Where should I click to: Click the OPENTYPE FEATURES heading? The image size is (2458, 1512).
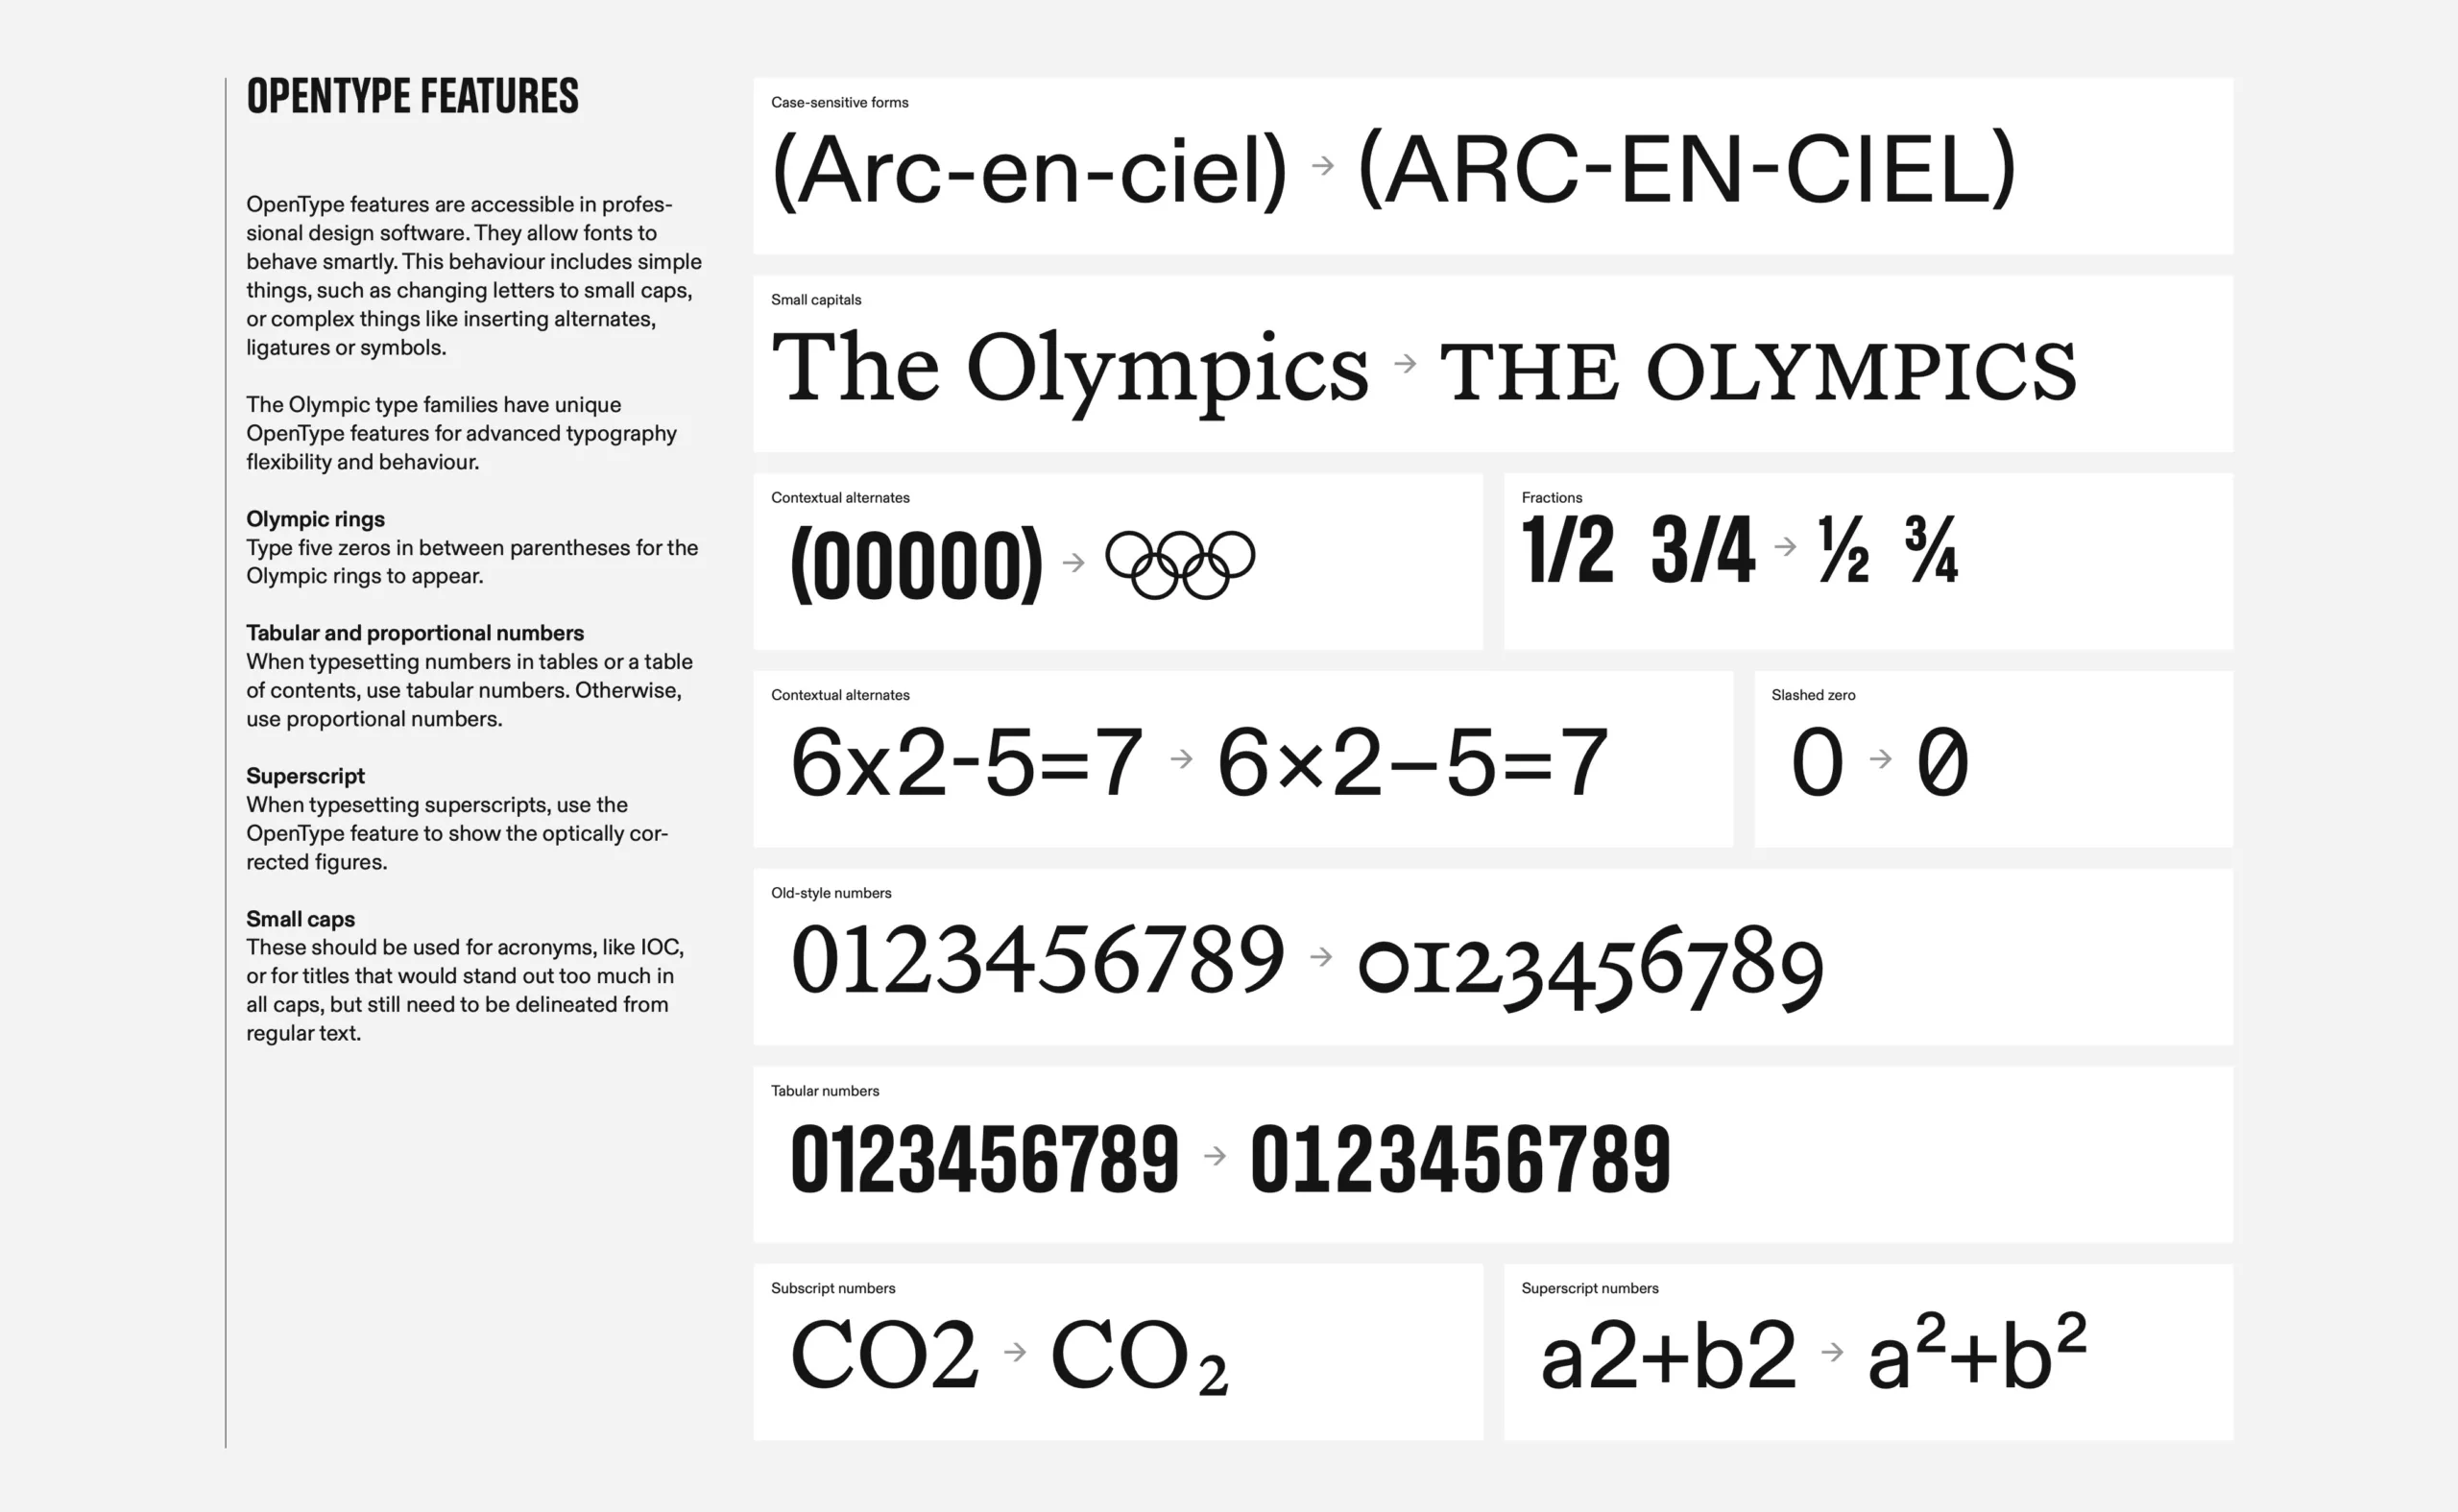(412, 97)
